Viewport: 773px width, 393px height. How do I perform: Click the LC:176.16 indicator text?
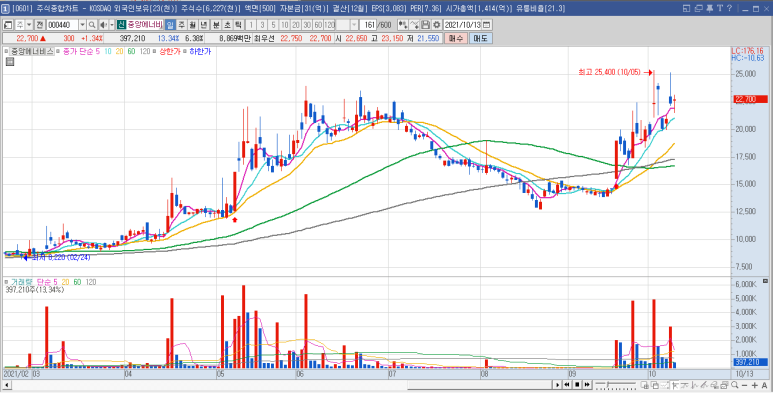(x=747, y=51)
